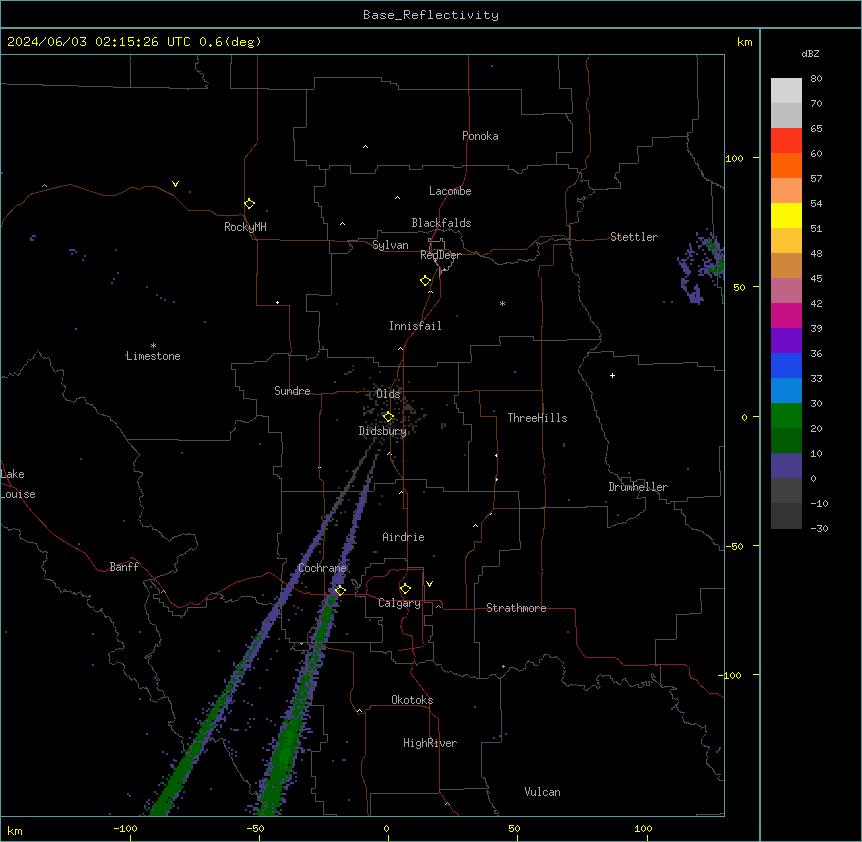Viewport: 862px width, 842px height.
Task: Click the purple echo cluster east of Stettler
Action: click(x=701, y=268)
